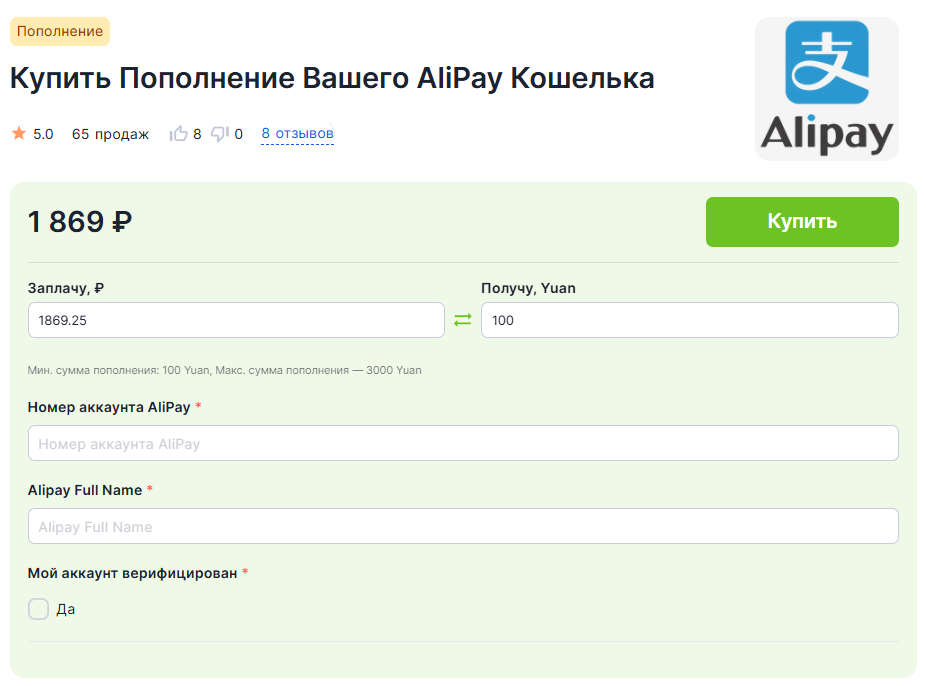Image resolution: width=926 pixels, height=686 pixels.
Task: Click the 5.0 rating value
Action: (x=43, y=134)
